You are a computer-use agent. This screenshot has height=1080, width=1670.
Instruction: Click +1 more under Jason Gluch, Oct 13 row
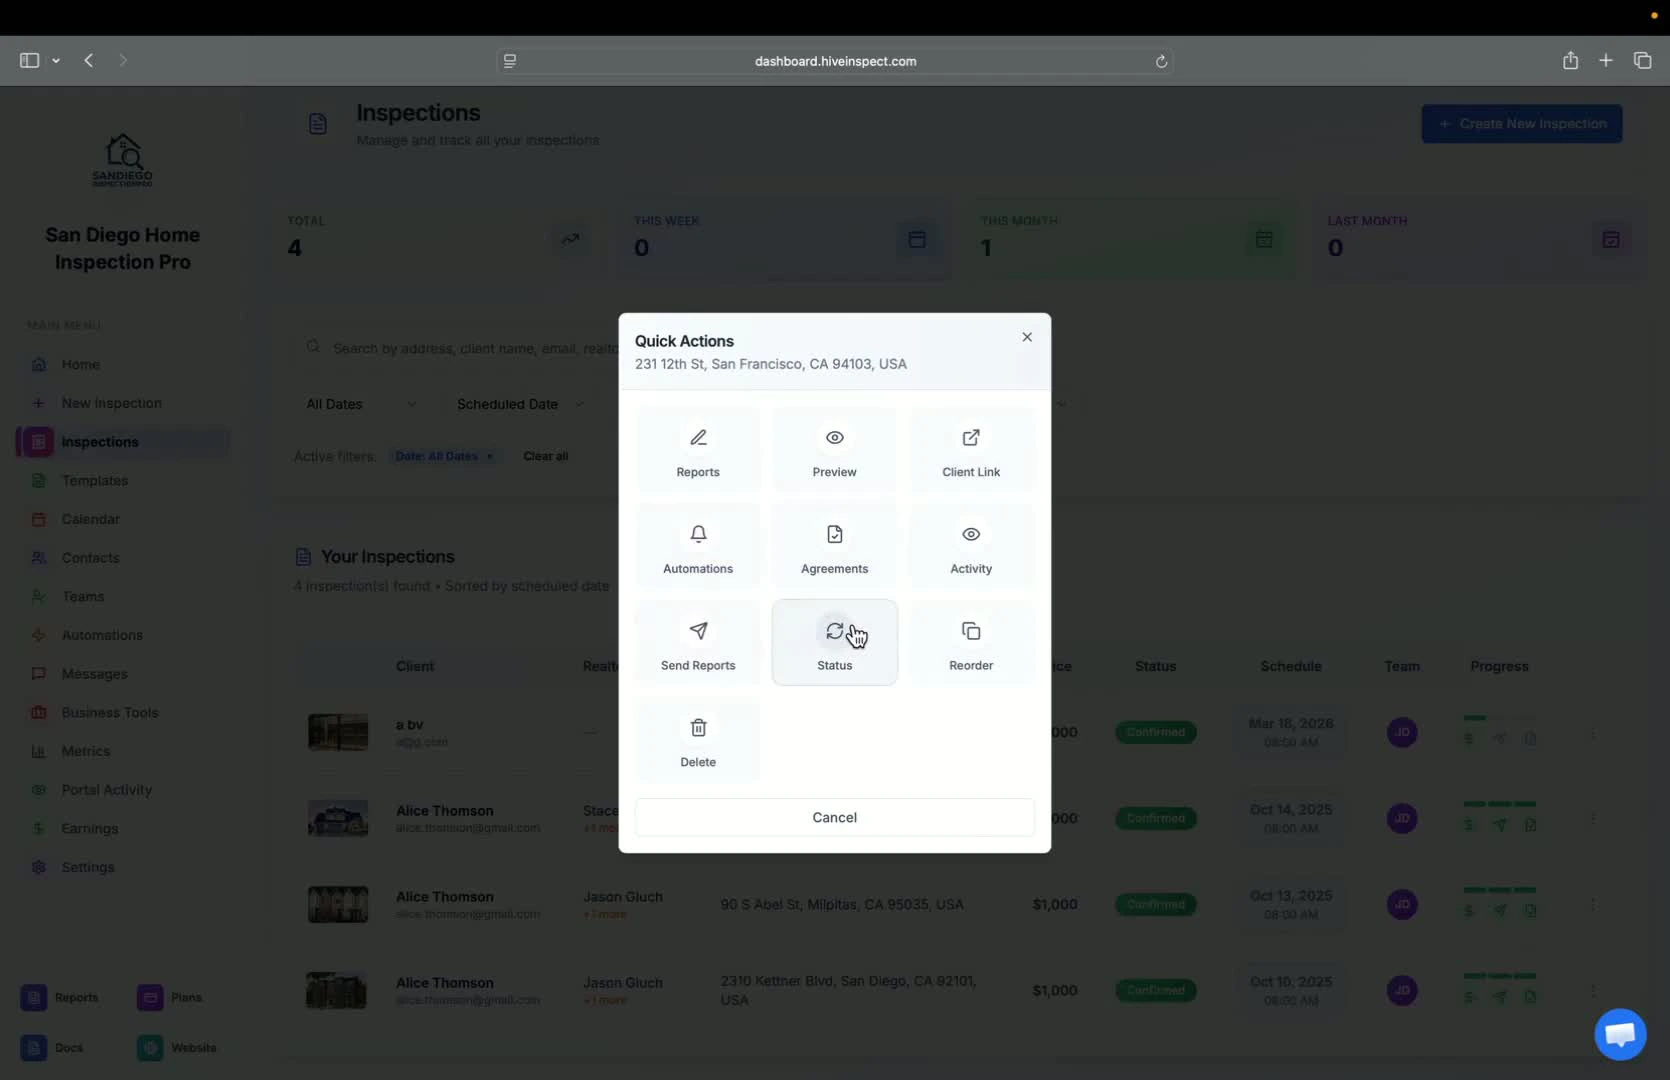(x=605, y=915)
